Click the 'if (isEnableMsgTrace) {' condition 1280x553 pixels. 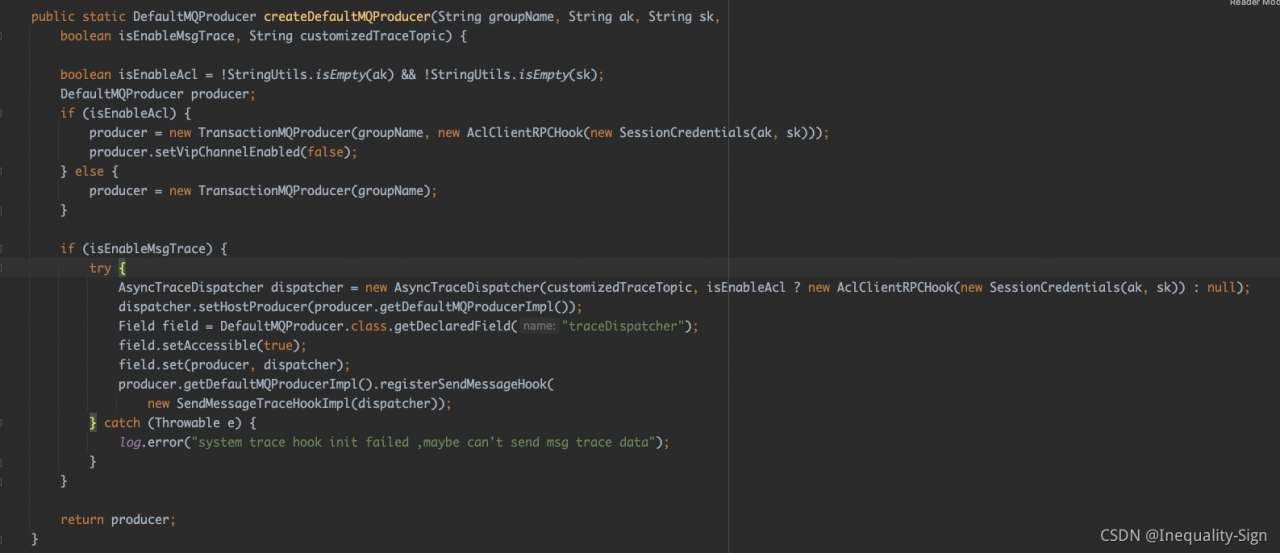click(x=143, y=248)
